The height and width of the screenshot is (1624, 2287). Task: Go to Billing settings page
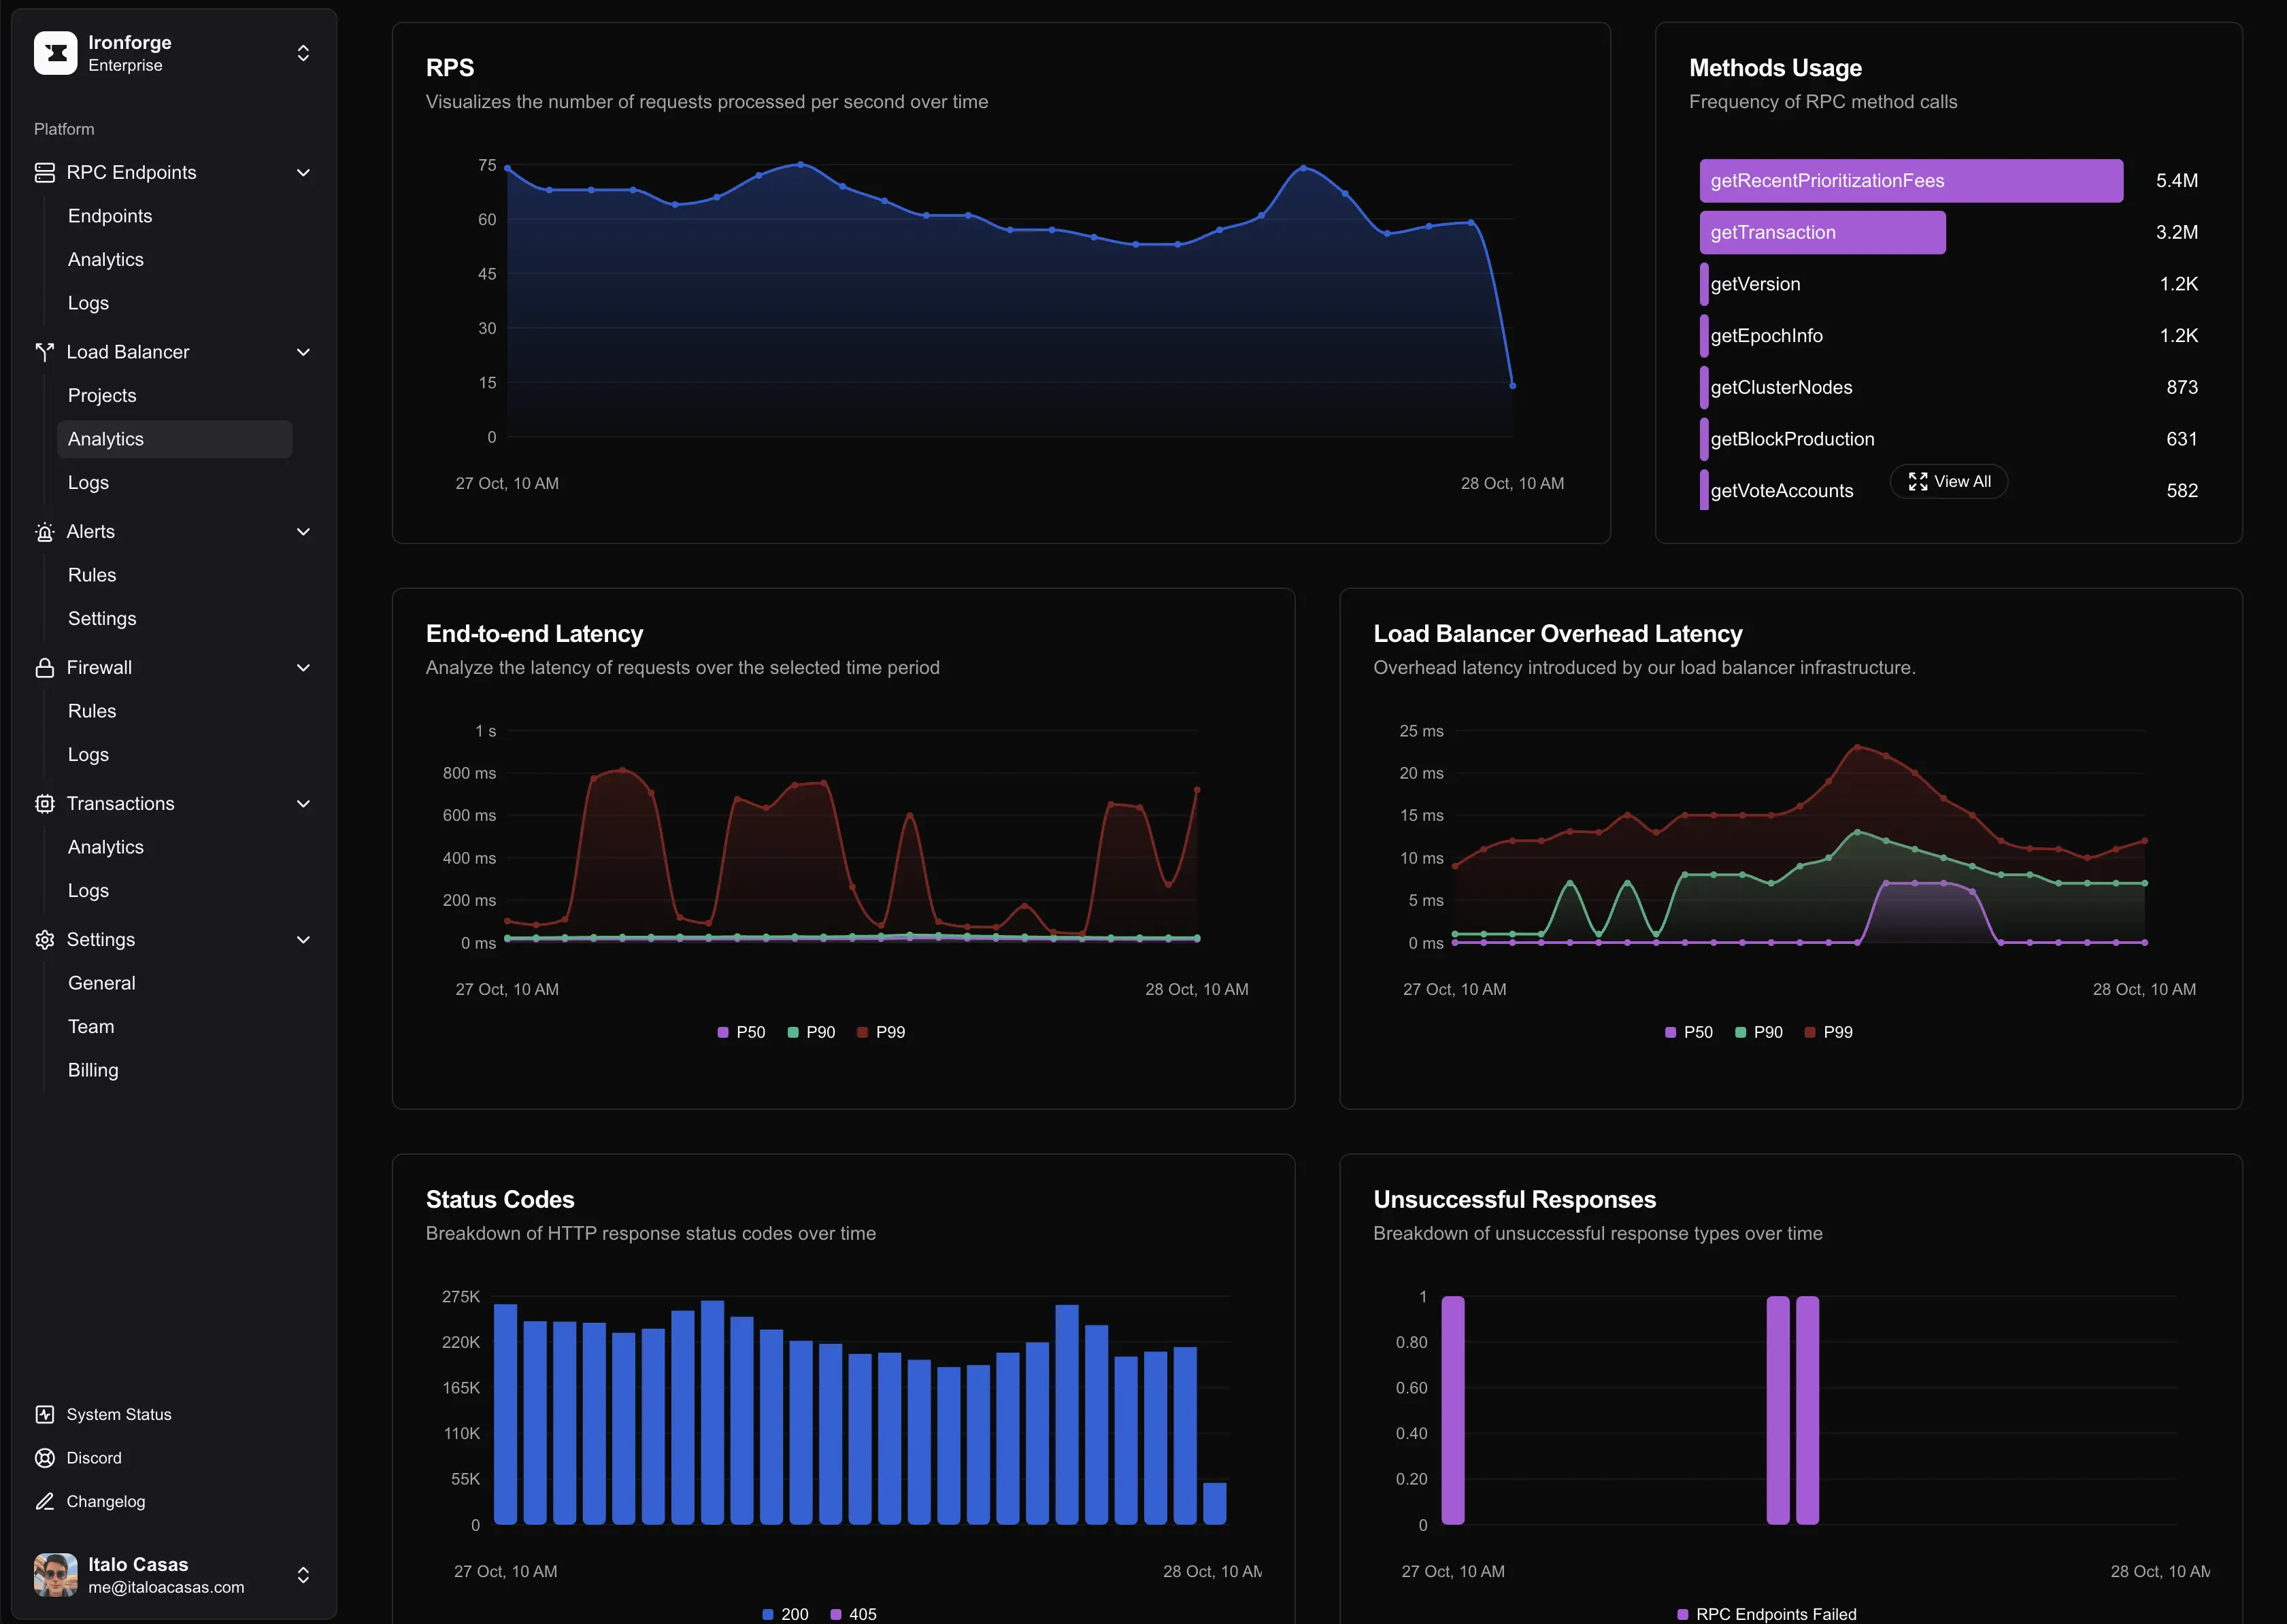pyautogui.click(x=93, y=1070)
